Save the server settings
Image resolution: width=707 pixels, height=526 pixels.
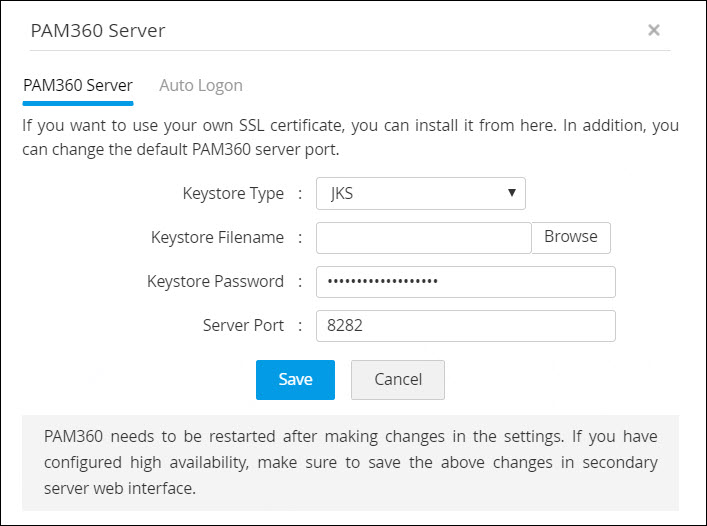[295, 379]
